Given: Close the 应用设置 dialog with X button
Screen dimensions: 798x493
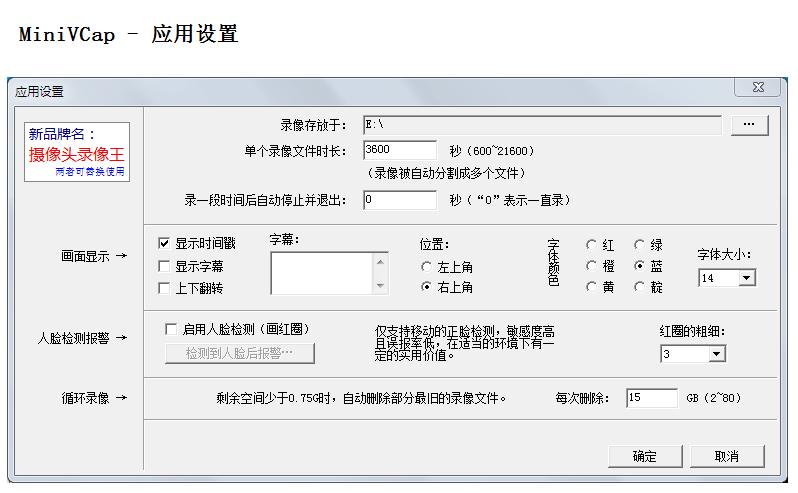Looking at the screenshot, I should tap(758, 87).
